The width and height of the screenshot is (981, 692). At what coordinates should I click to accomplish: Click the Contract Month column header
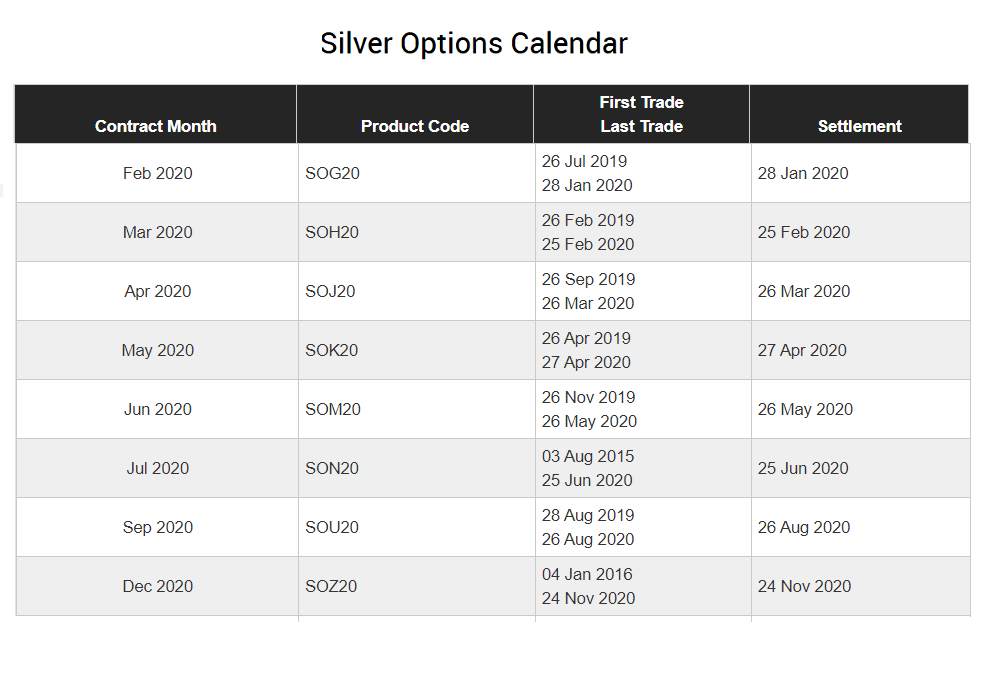coord(155,114)
